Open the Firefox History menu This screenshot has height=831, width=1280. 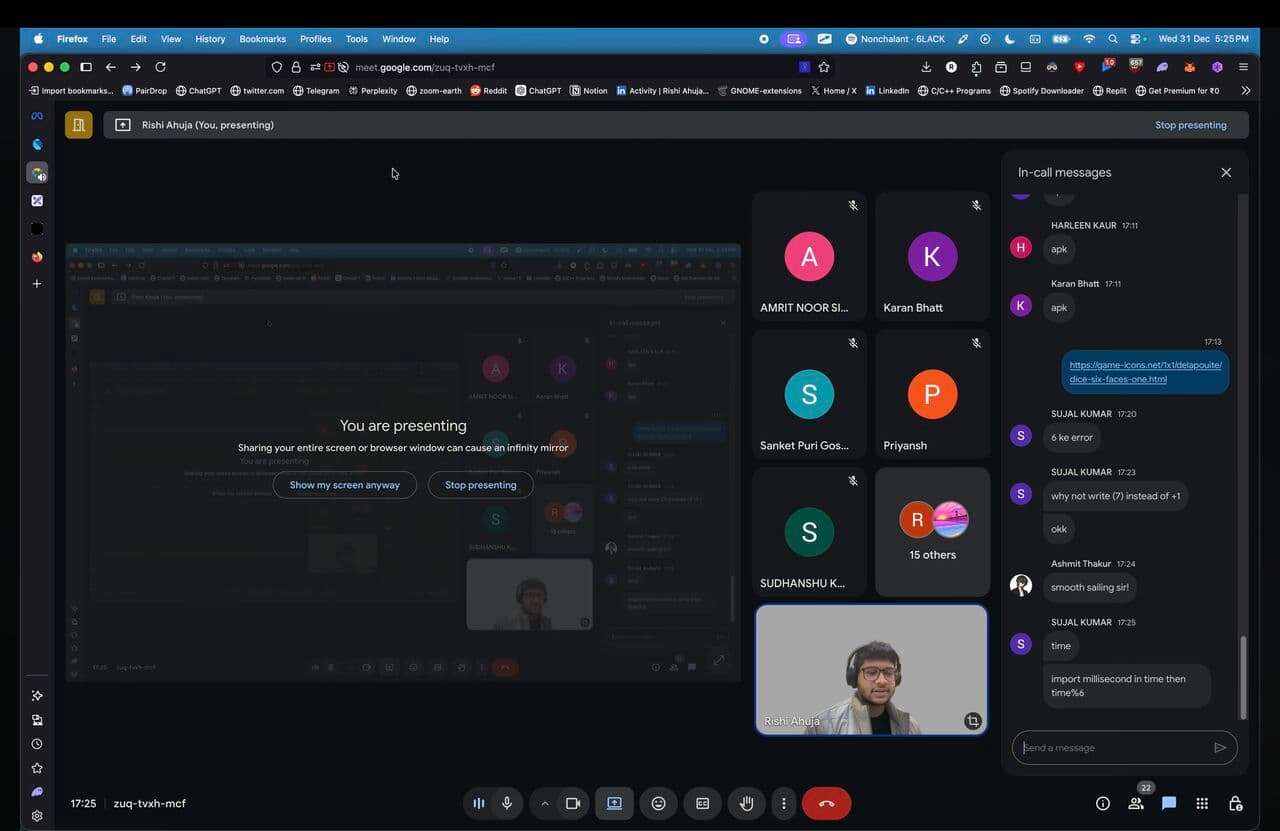[x=210, y=39]
